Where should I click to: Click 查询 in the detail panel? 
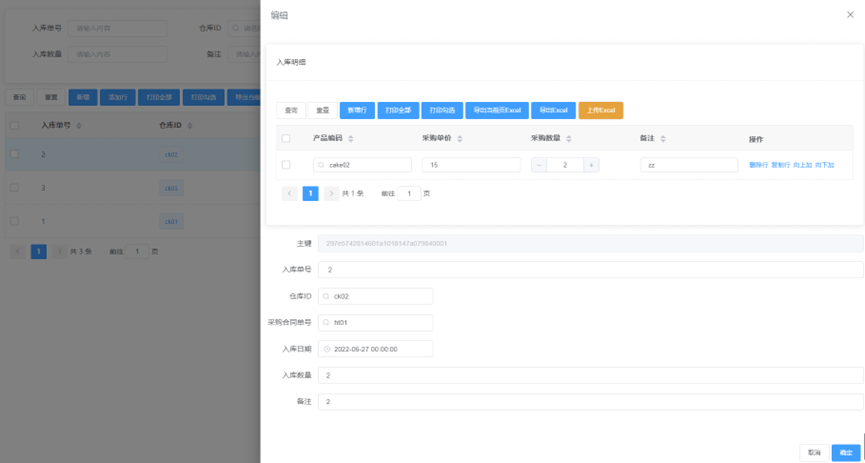(x=291, y=110)
